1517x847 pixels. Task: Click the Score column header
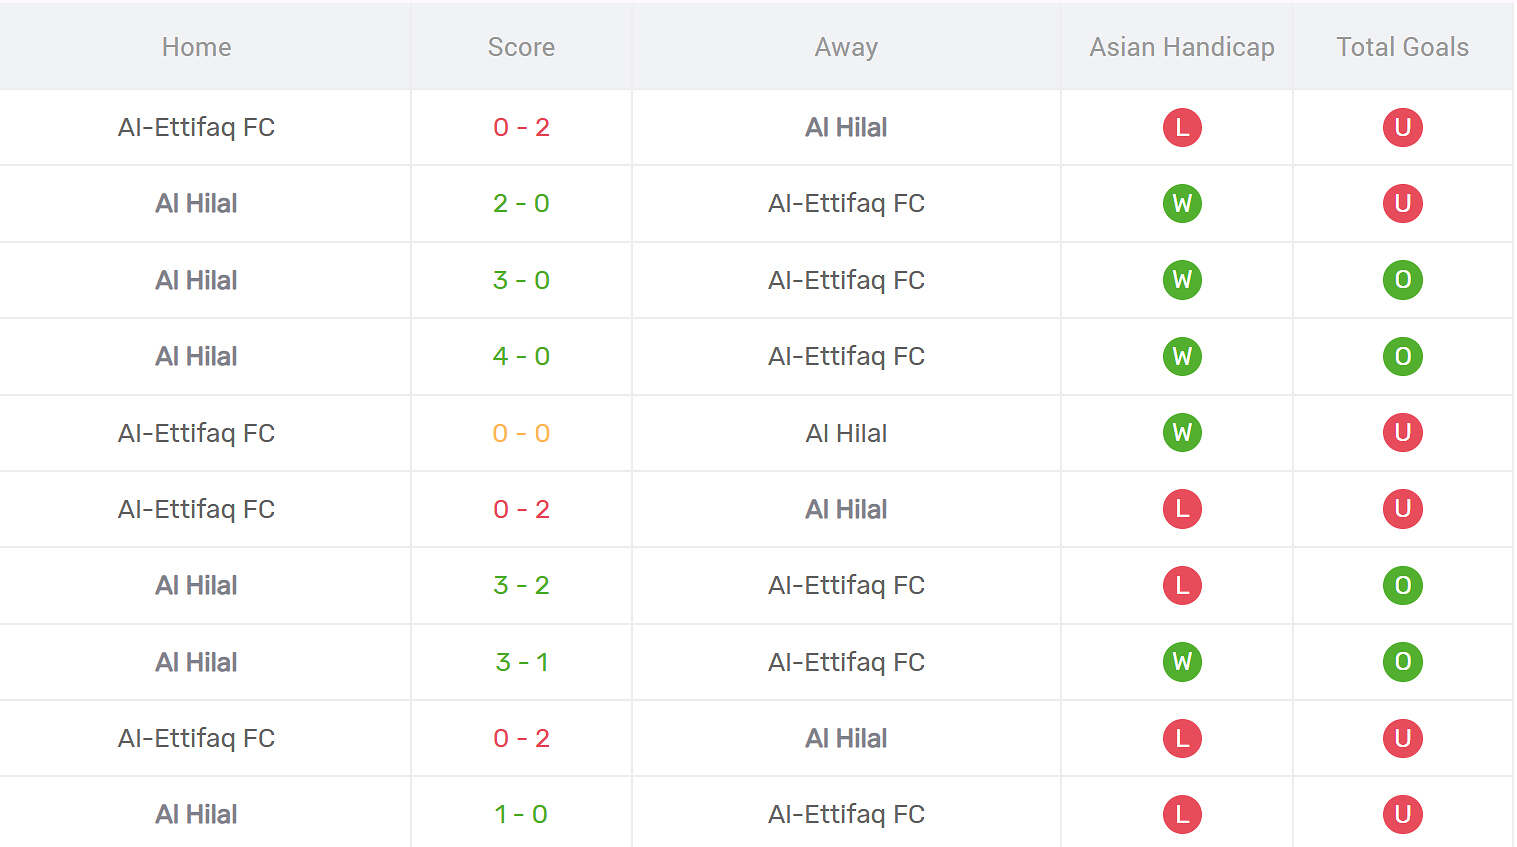(521, 47)
